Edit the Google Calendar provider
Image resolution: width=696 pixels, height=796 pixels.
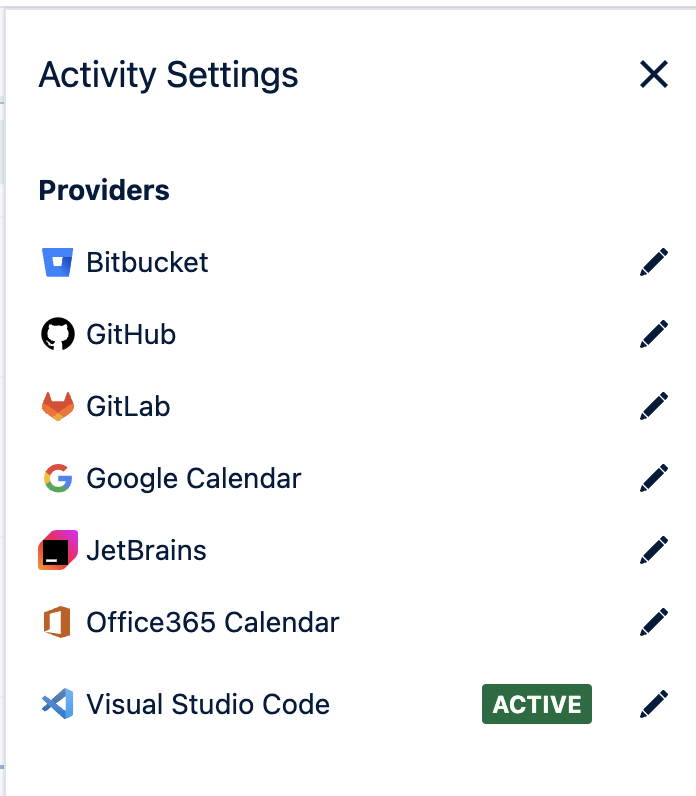coord(653,478)
